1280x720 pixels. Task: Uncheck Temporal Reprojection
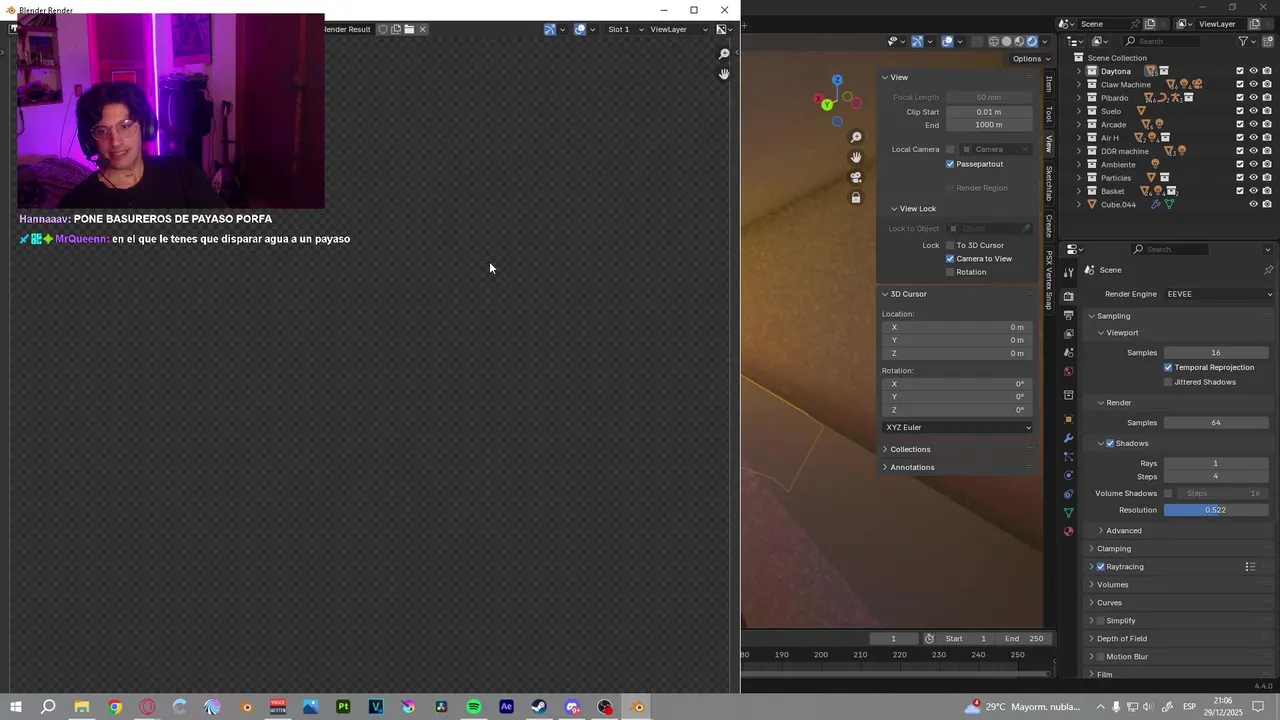pyautogui.click(x=1168, y=368)
